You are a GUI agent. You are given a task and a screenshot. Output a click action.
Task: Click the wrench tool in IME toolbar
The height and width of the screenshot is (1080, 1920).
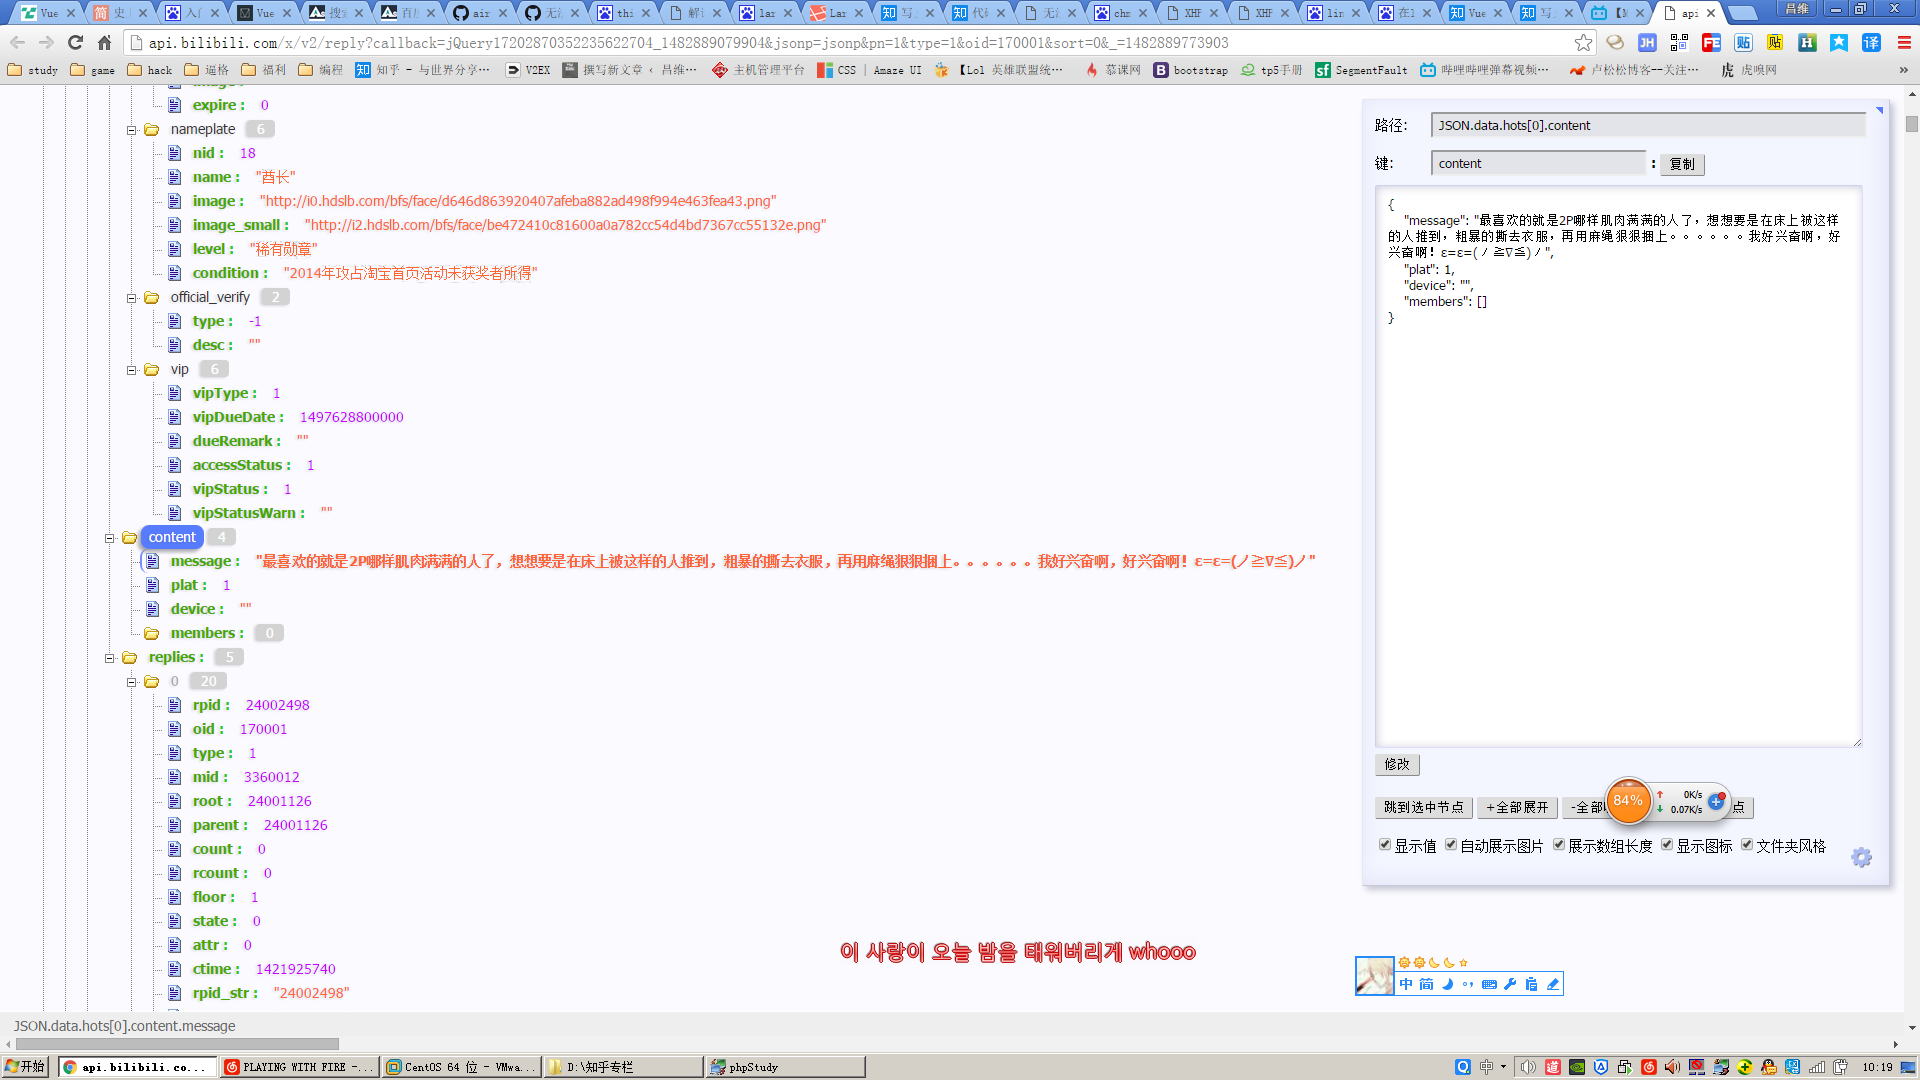1510,985
